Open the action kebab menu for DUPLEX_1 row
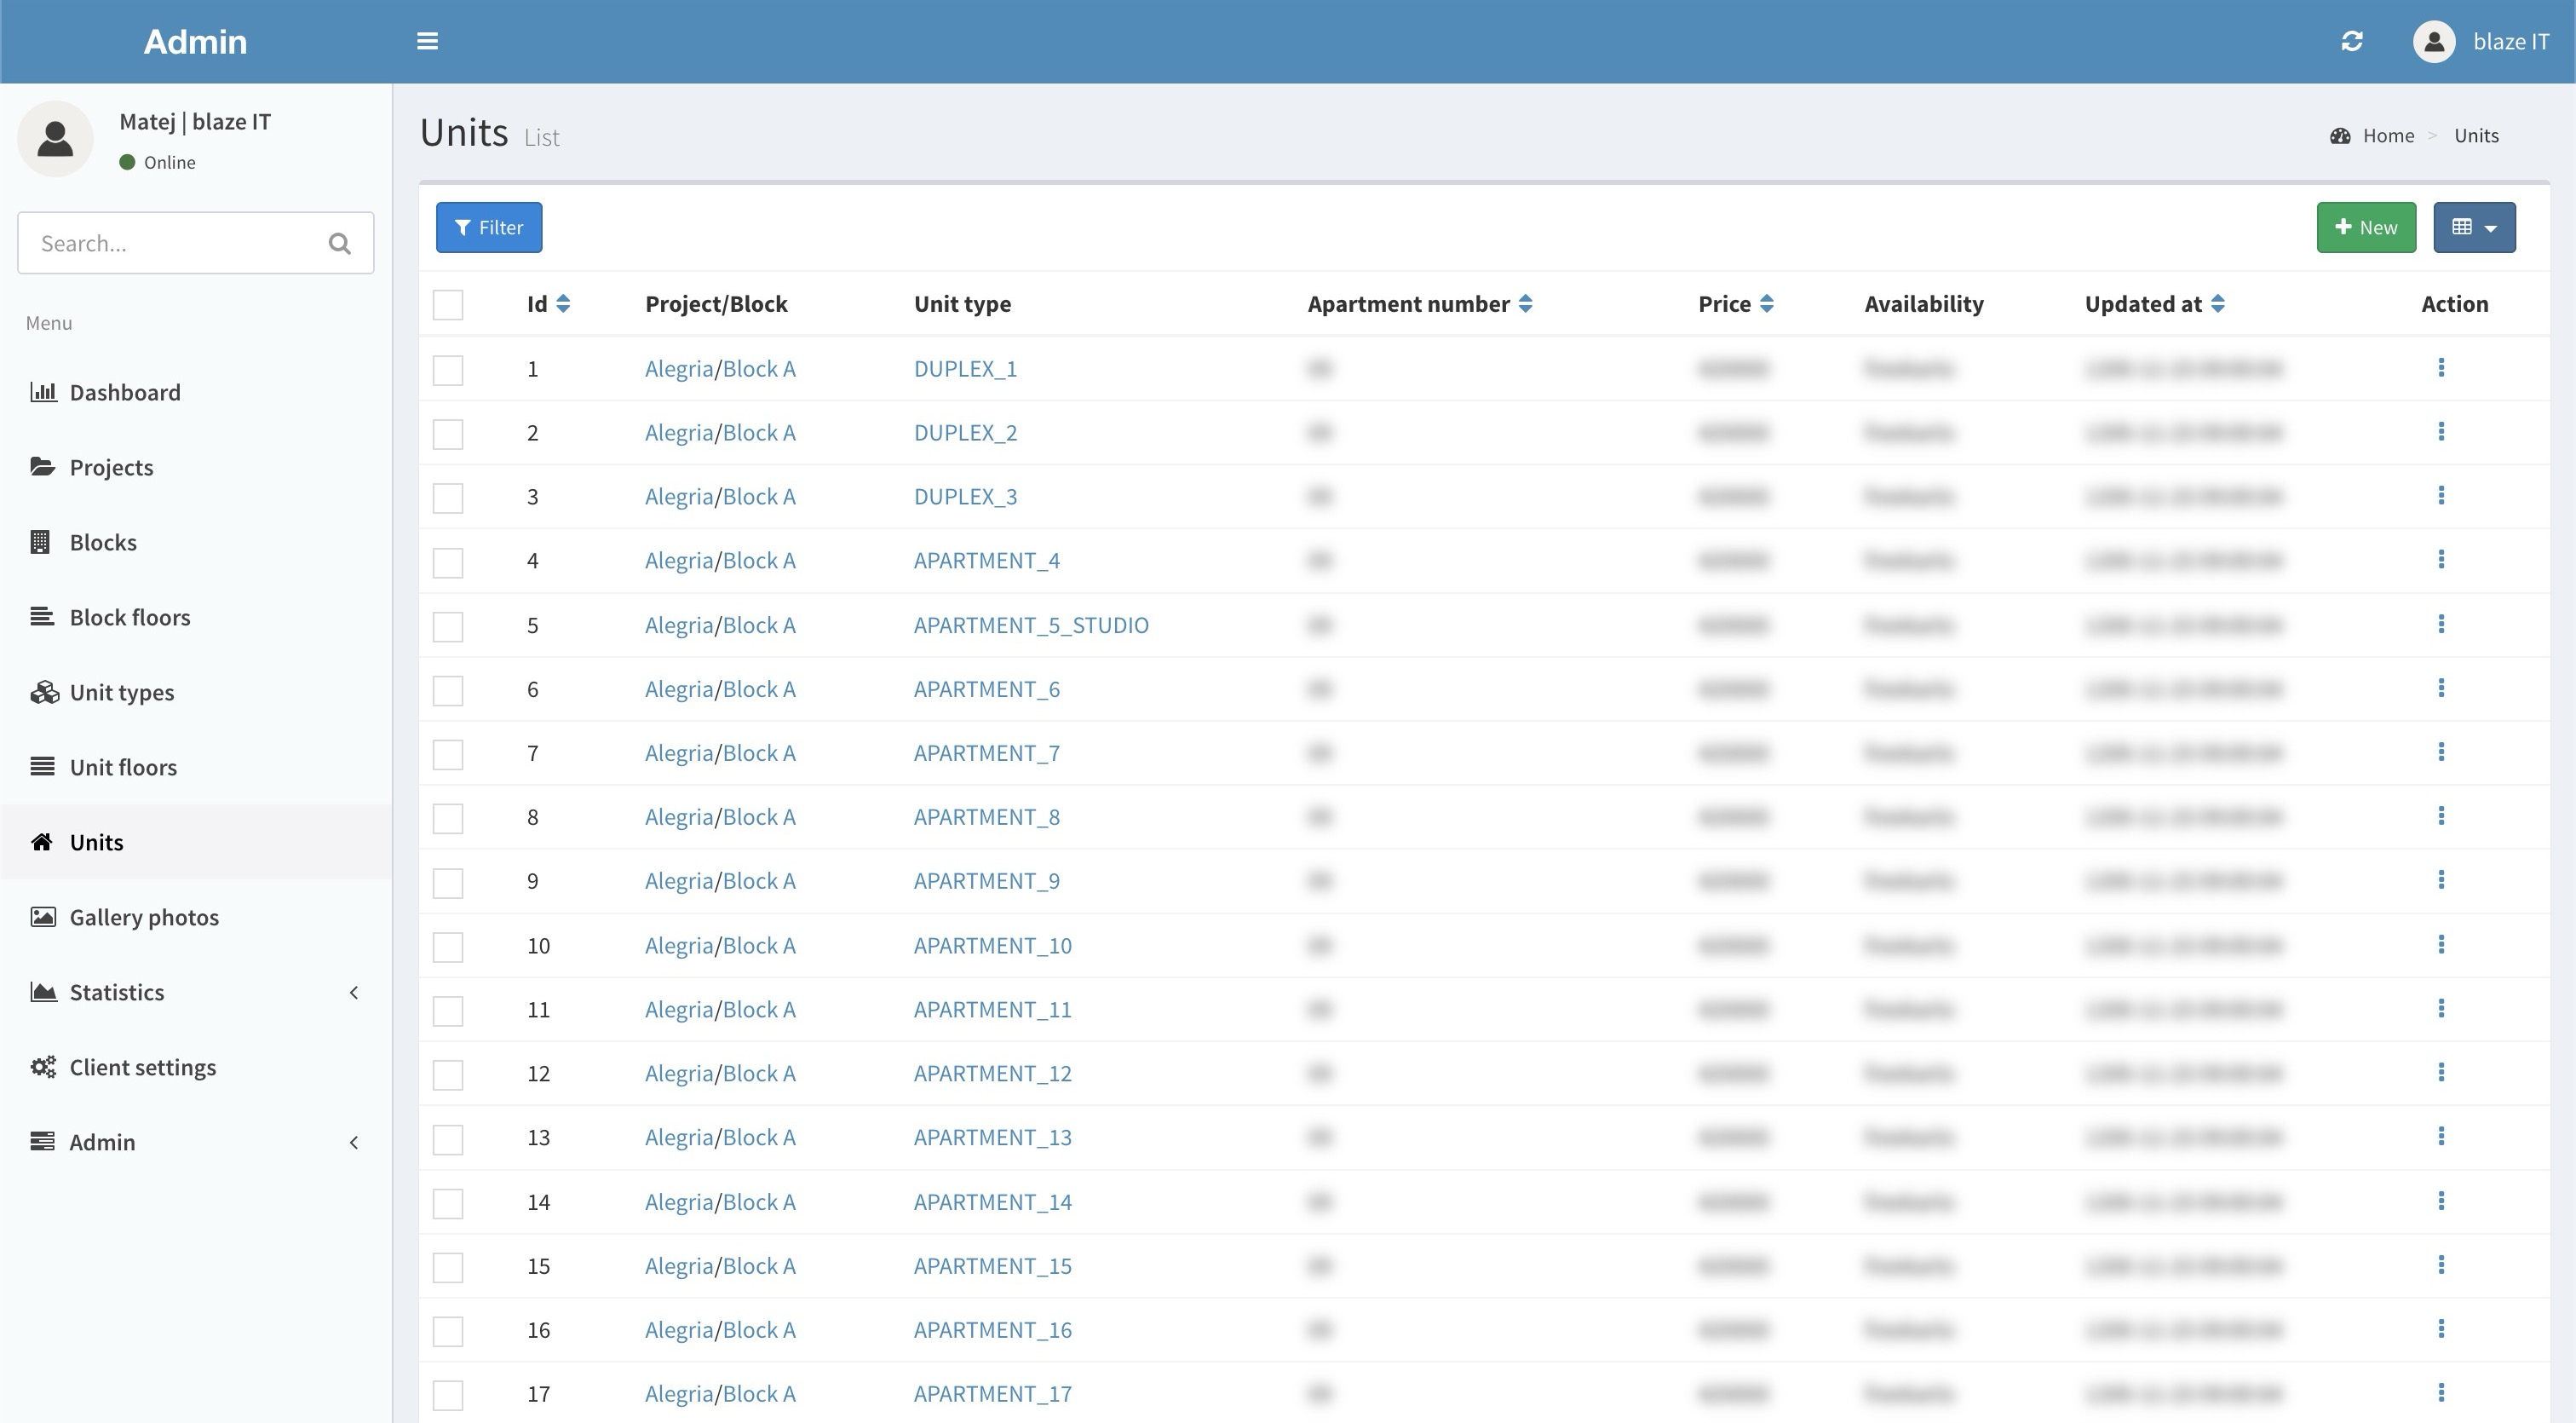 pyautogui.click(x=2443, y=368)
